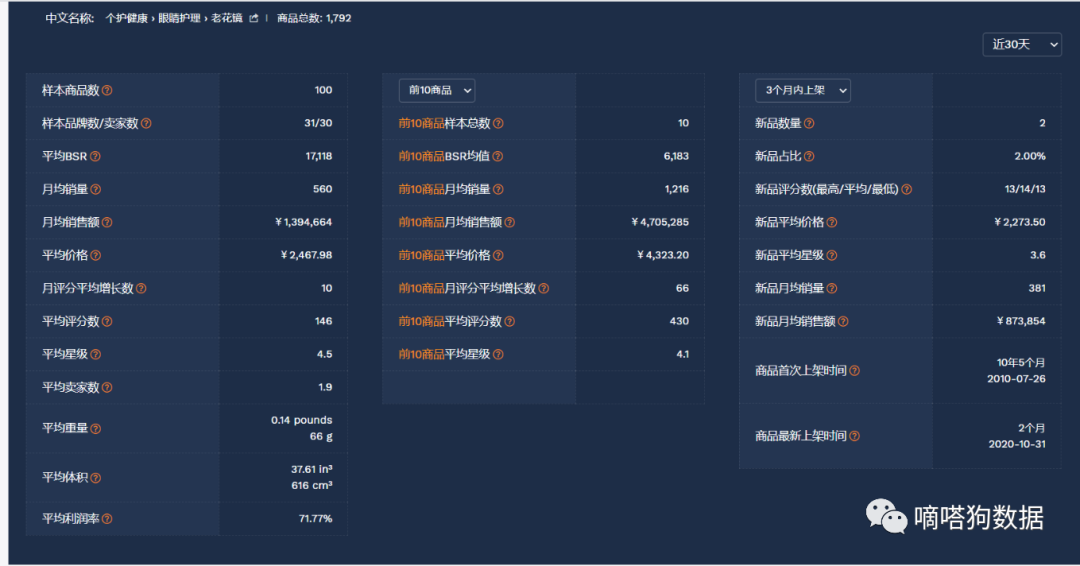Click help icon next to 月均销售额
Image resolution: width=1080 pixels, height=566 pixels.
coord(107,222)
